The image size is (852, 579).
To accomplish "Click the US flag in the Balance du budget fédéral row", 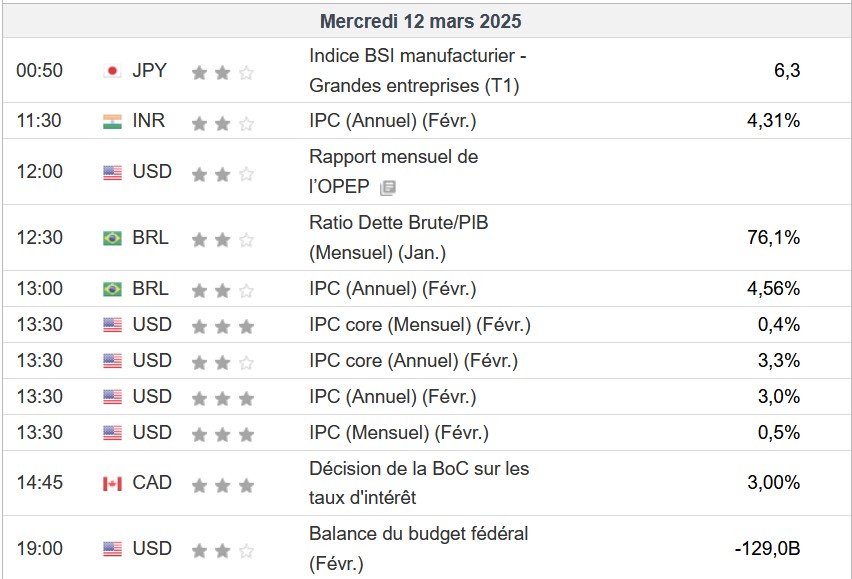I will point(112,549).
